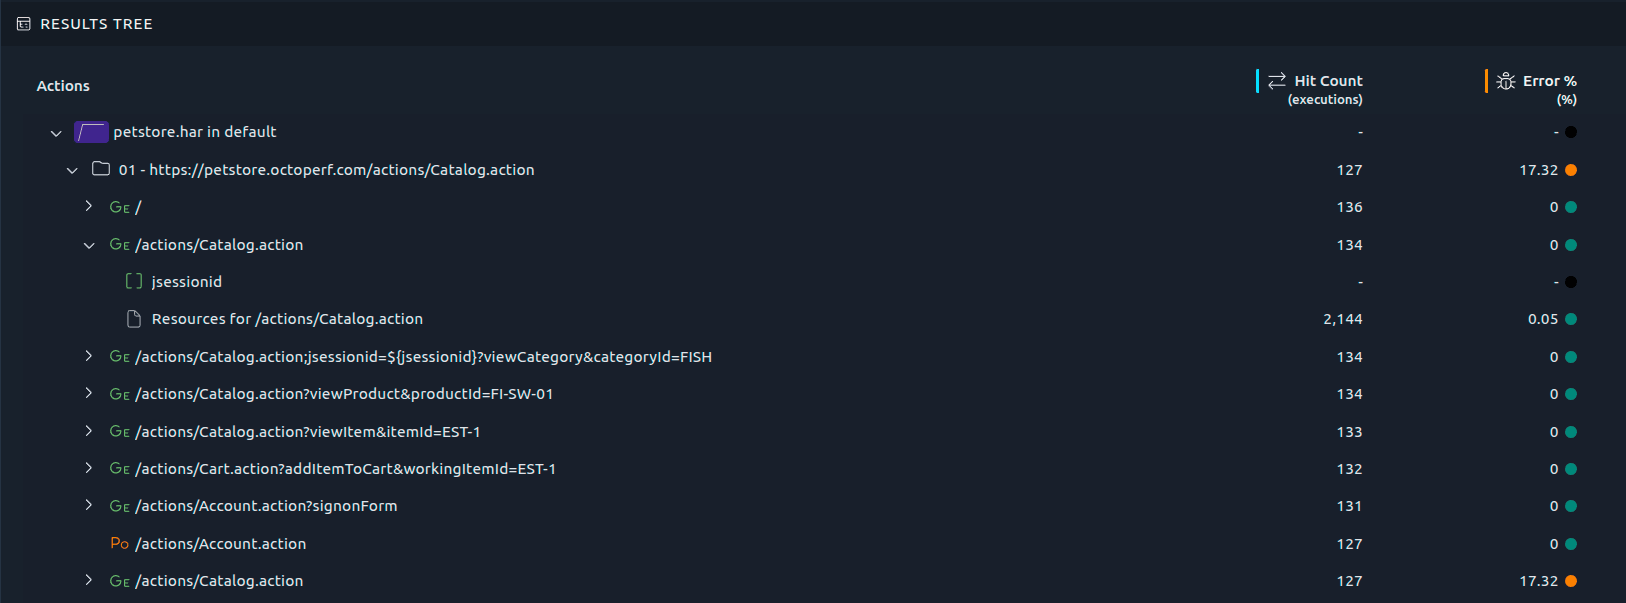Click GET icon of the viewCategory FISH row

pos(120,357)
